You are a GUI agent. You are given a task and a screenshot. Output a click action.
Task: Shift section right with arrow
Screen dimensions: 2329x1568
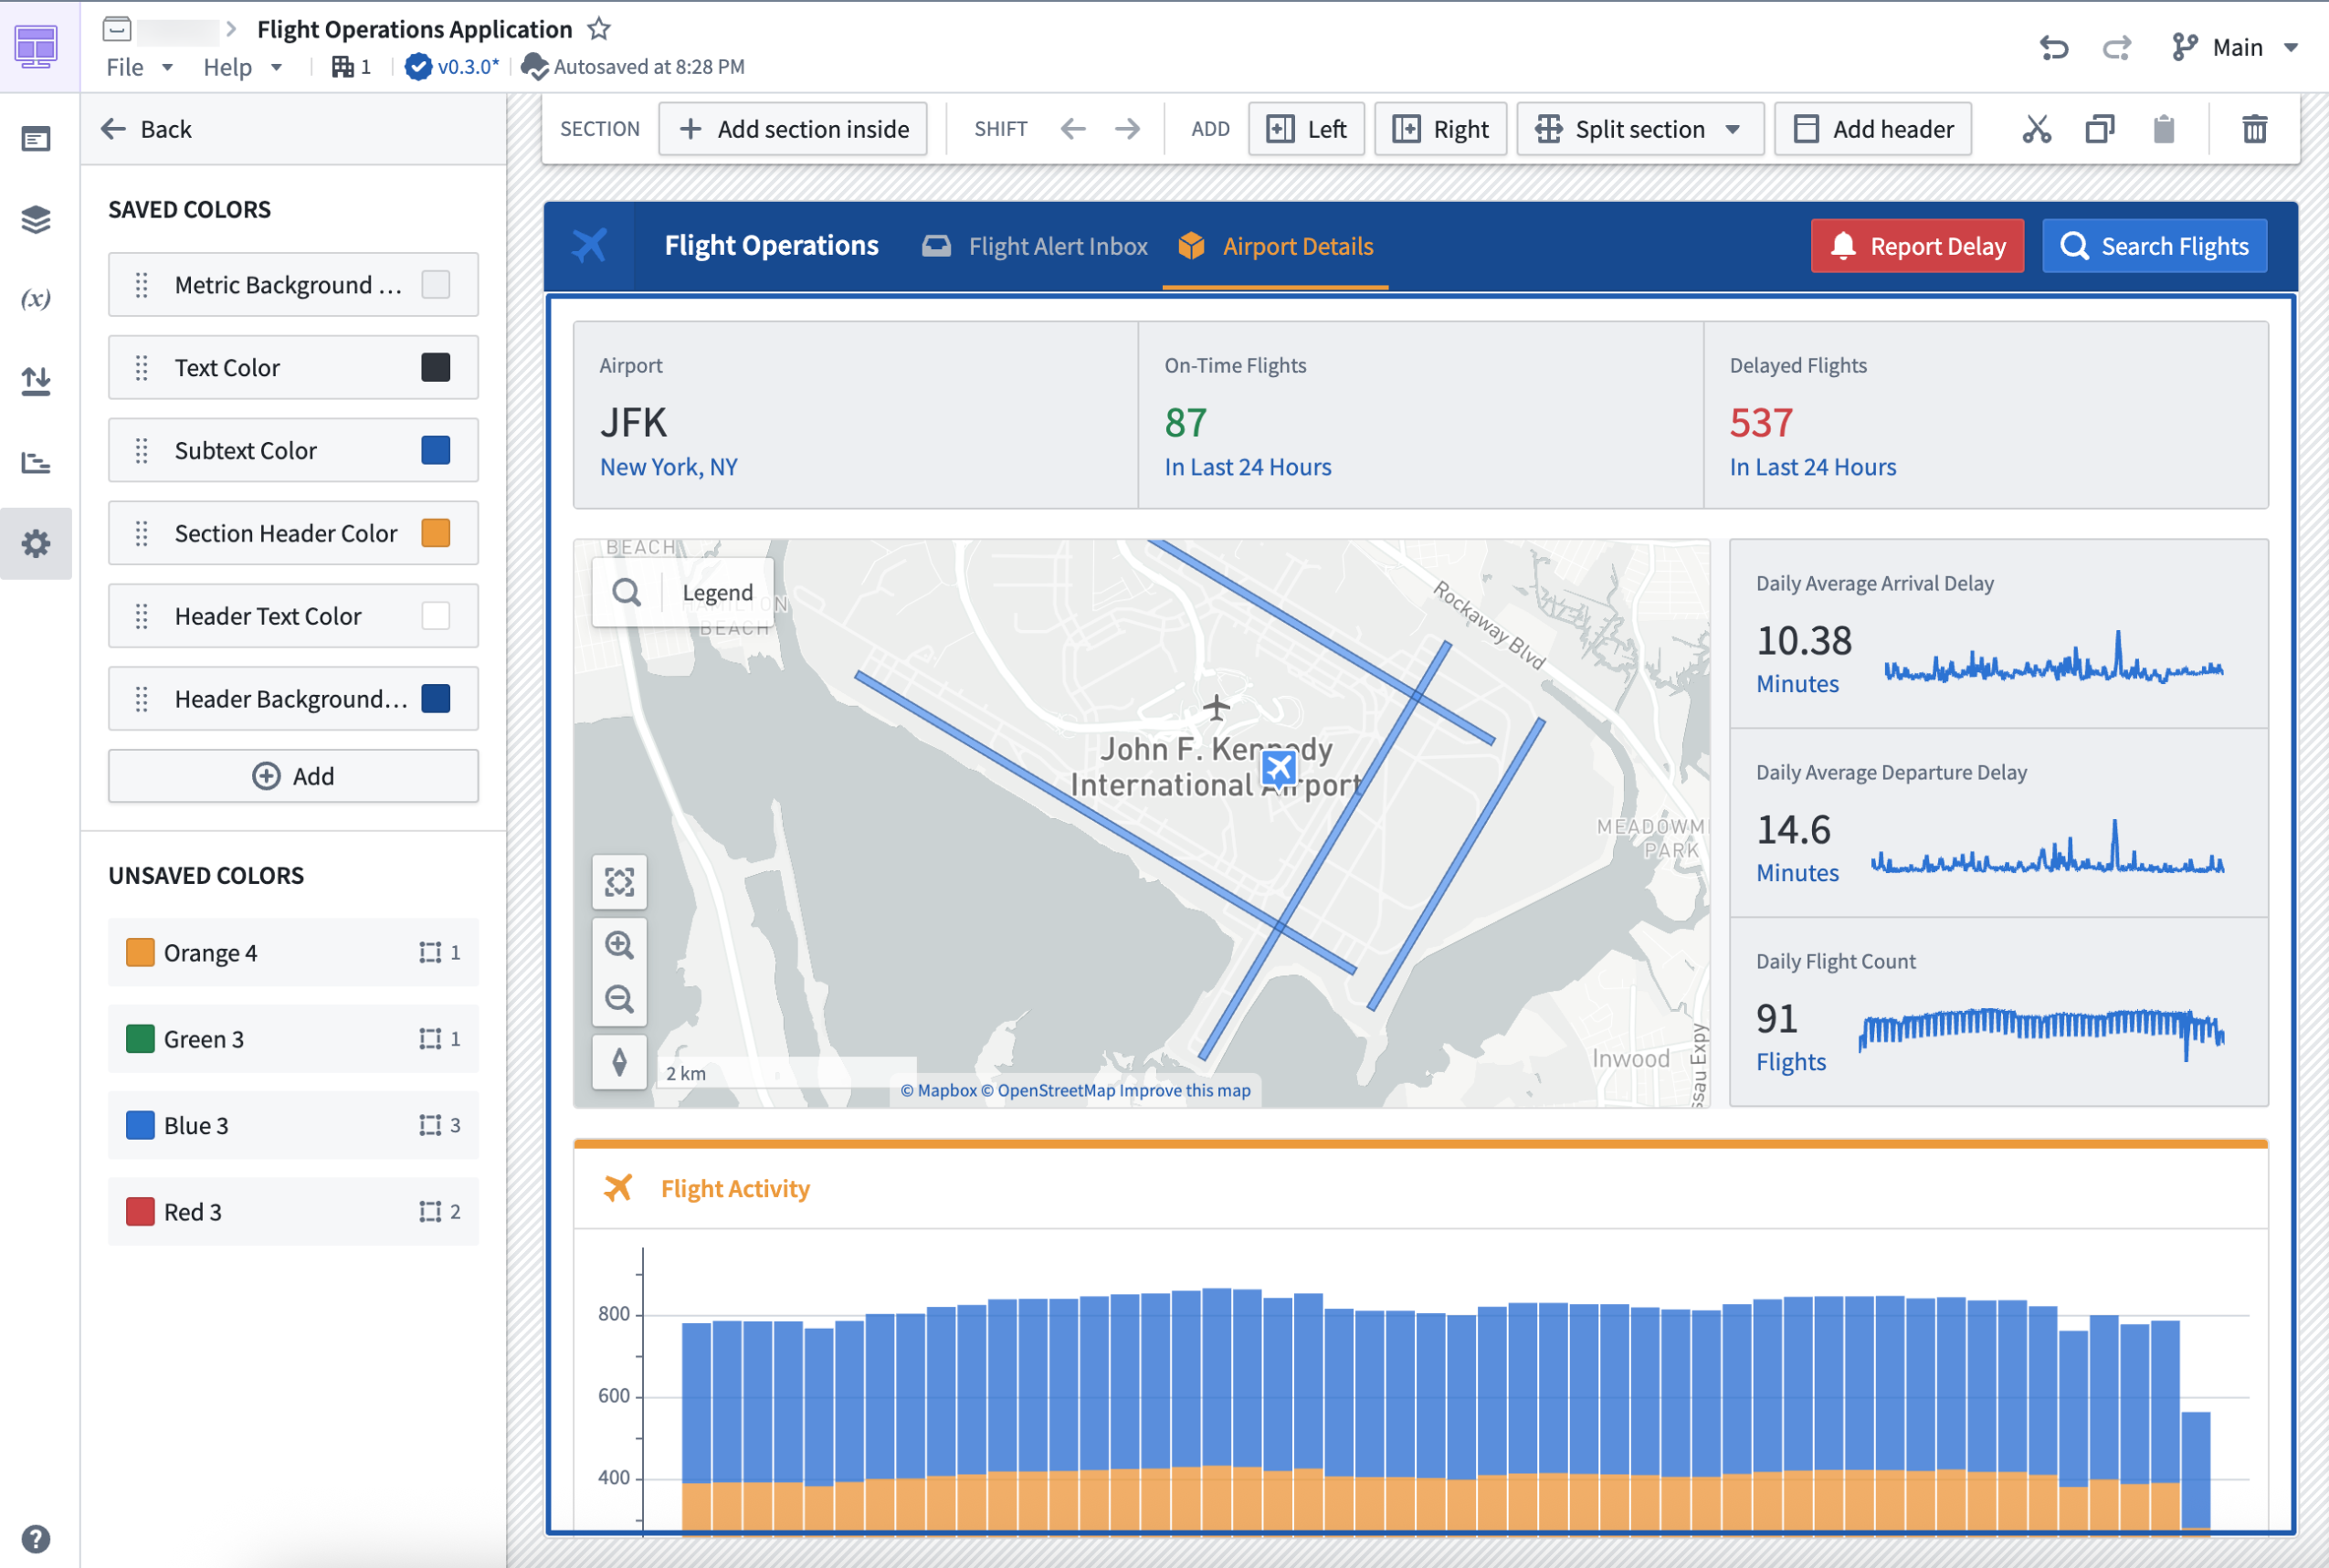(1127, 129)
